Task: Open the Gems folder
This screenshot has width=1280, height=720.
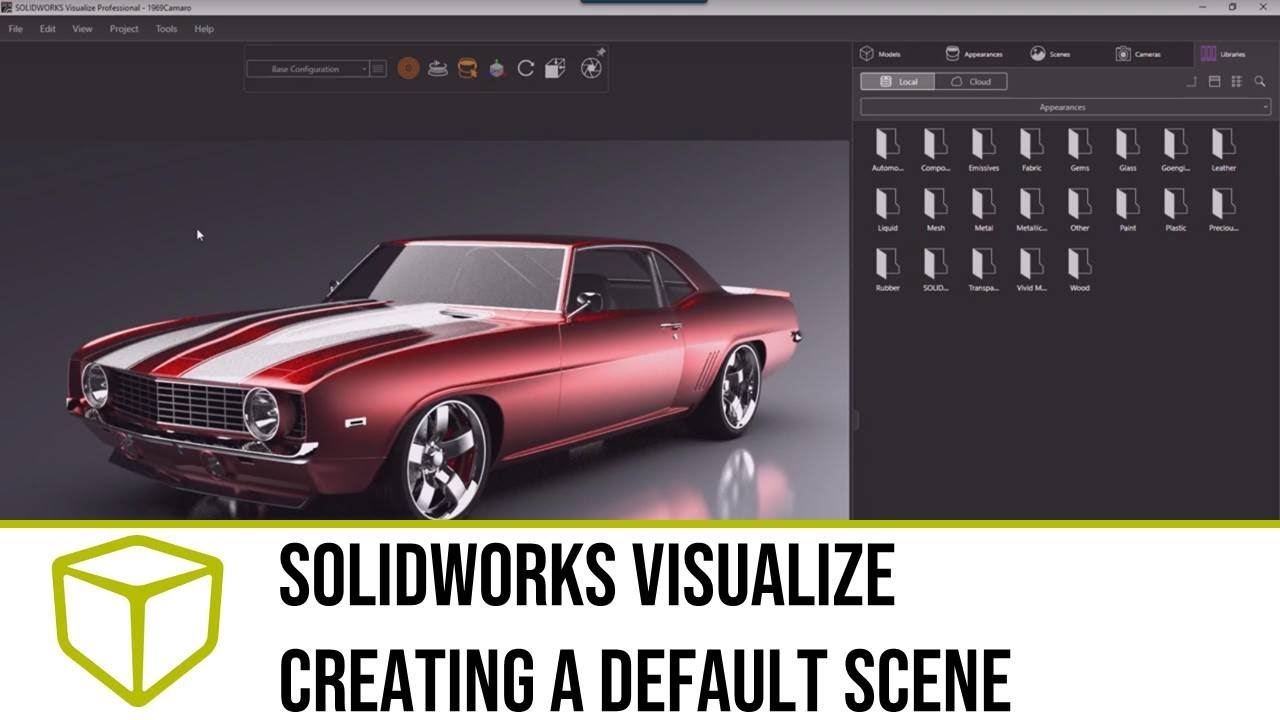Action: [1079, 150]
